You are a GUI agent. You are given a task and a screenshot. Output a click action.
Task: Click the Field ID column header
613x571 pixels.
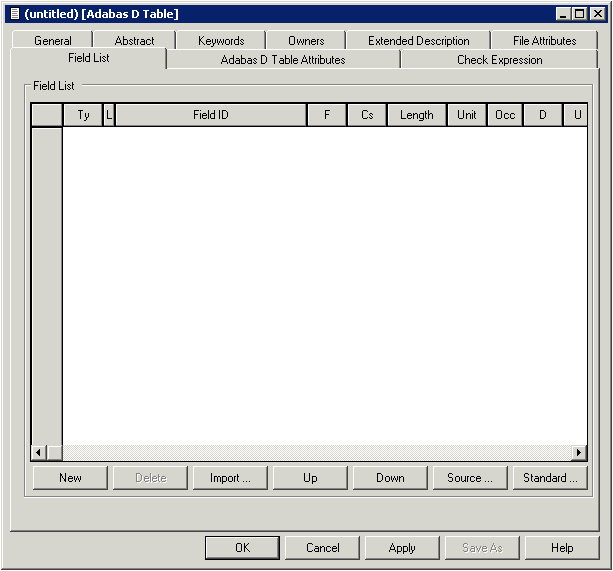pyautogui.click(x=211, y=115)
